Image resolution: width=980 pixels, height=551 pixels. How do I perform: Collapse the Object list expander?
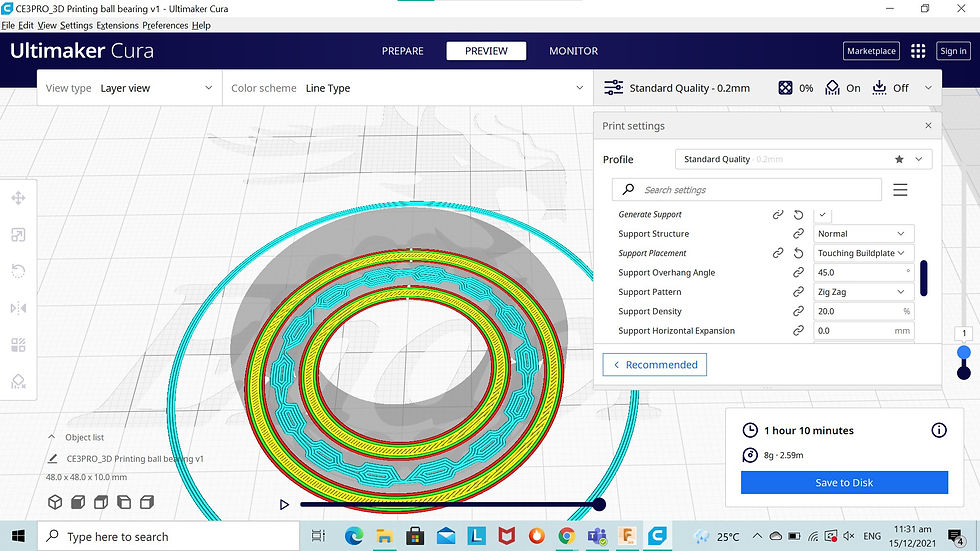(52, 437)
